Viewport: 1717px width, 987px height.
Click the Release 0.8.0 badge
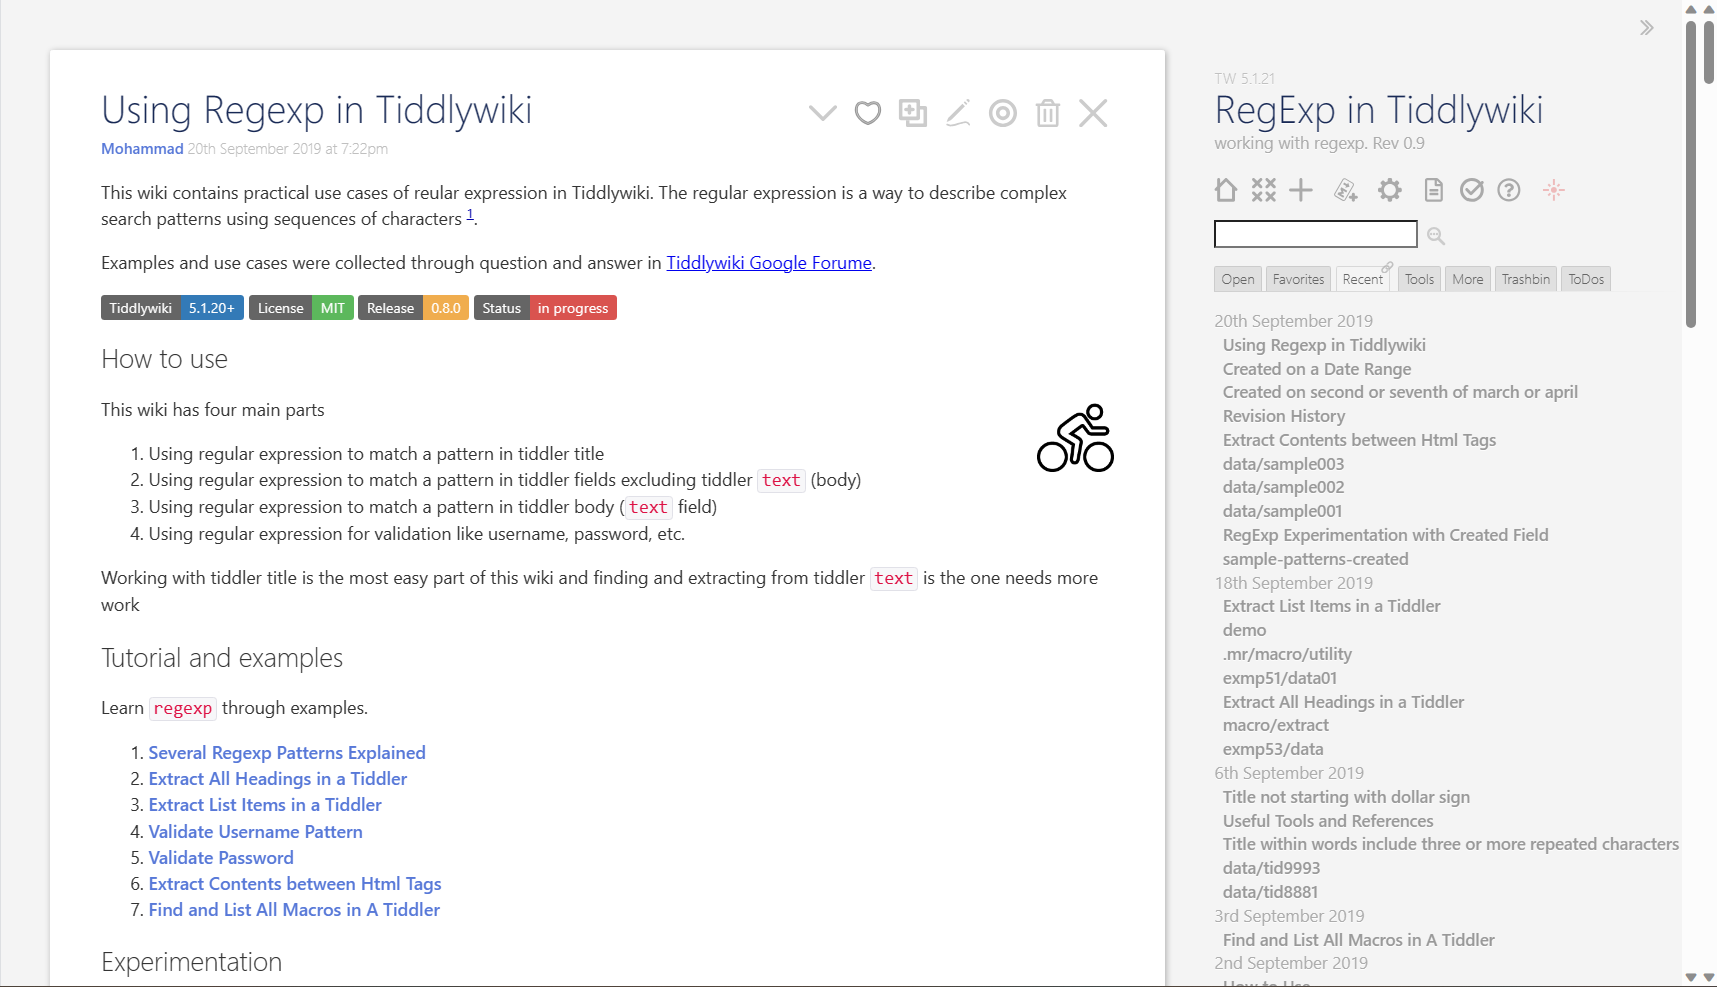[413, 308]
